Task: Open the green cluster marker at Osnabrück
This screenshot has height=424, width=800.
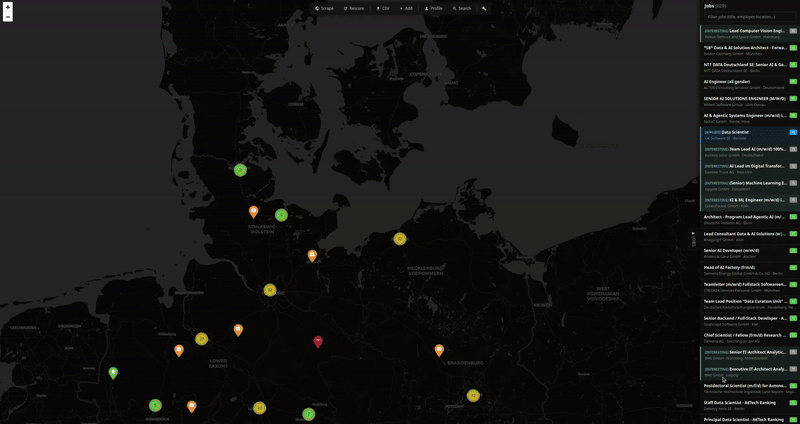Action: tap(156, 406)
